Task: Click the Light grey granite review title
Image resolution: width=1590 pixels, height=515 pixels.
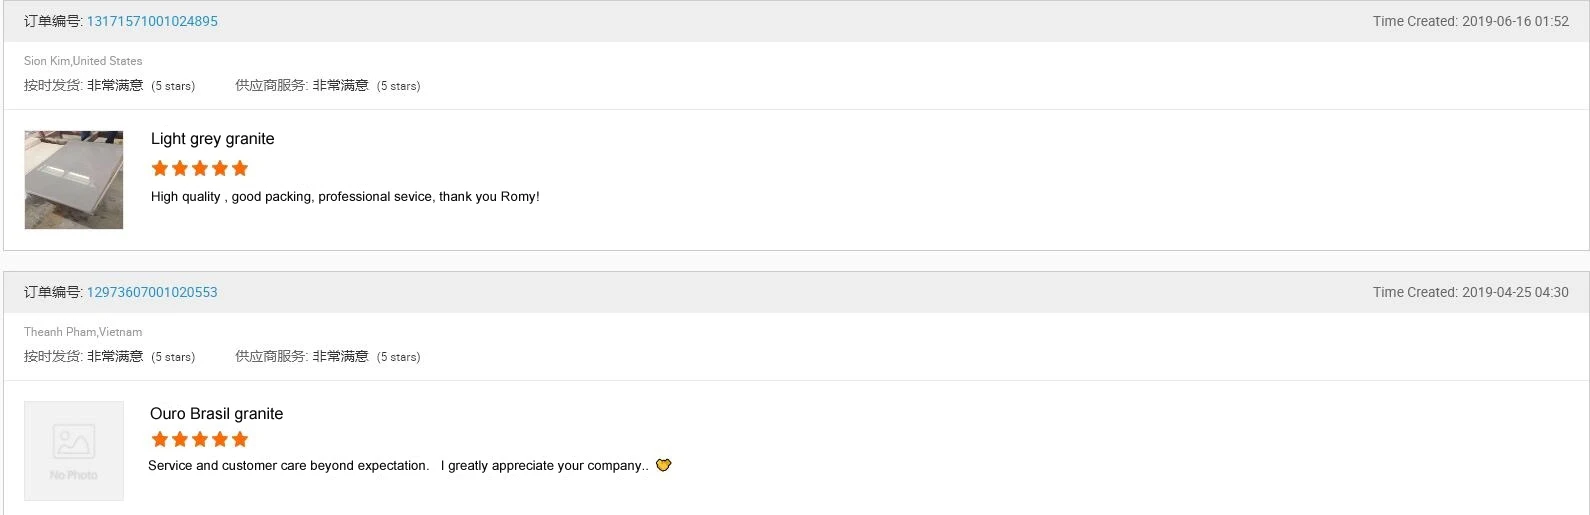Action: click(212, 139)
